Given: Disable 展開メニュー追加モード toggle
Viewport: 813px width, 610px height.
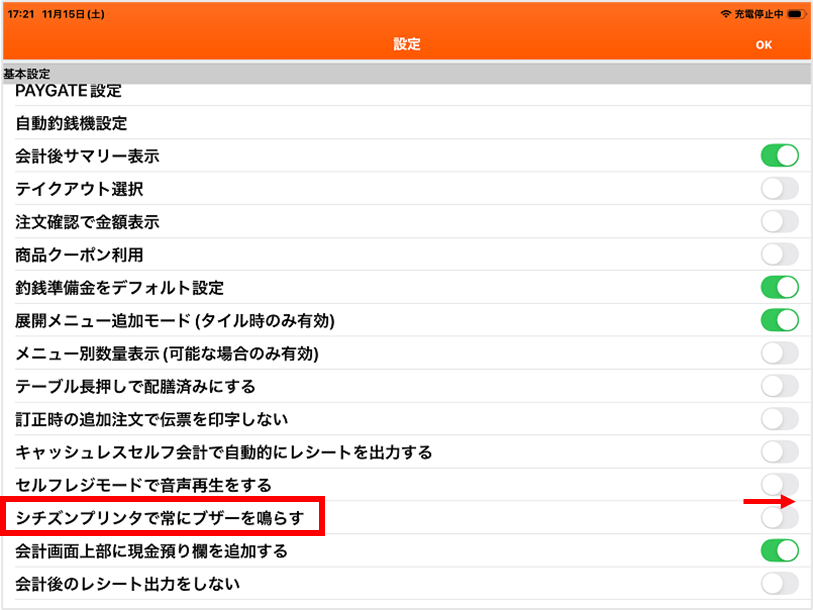Looking at the screenshot, I should click(x=779, y=320).
